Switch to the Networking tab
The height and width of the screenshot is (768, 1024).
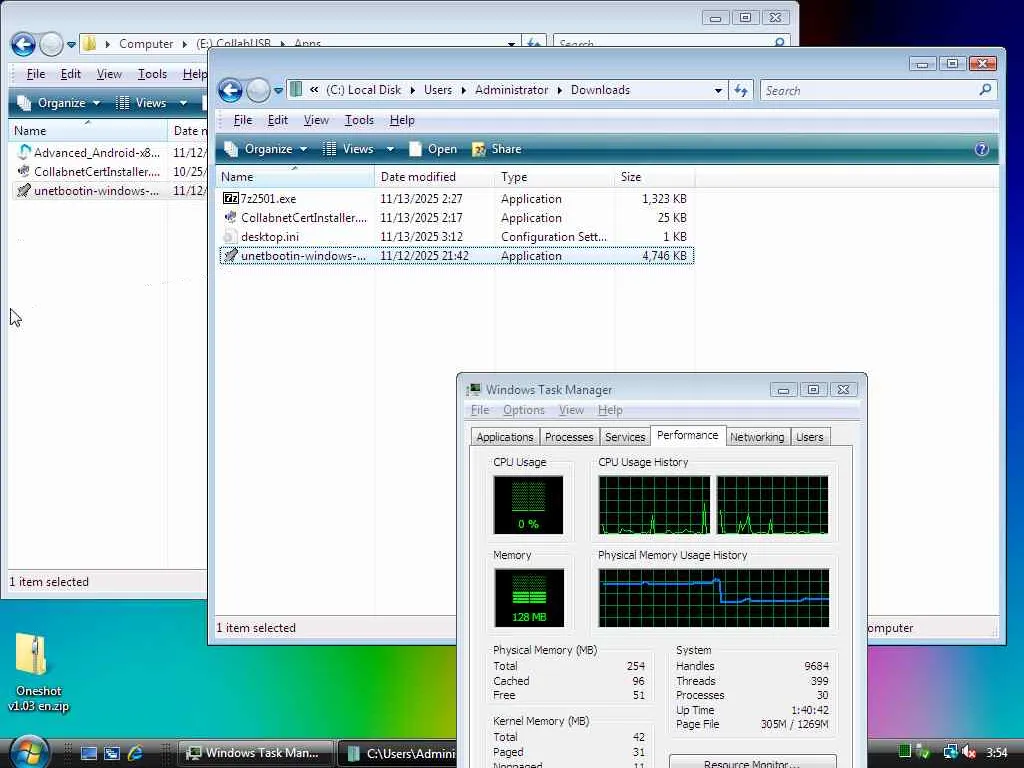(x=757, y=437)
